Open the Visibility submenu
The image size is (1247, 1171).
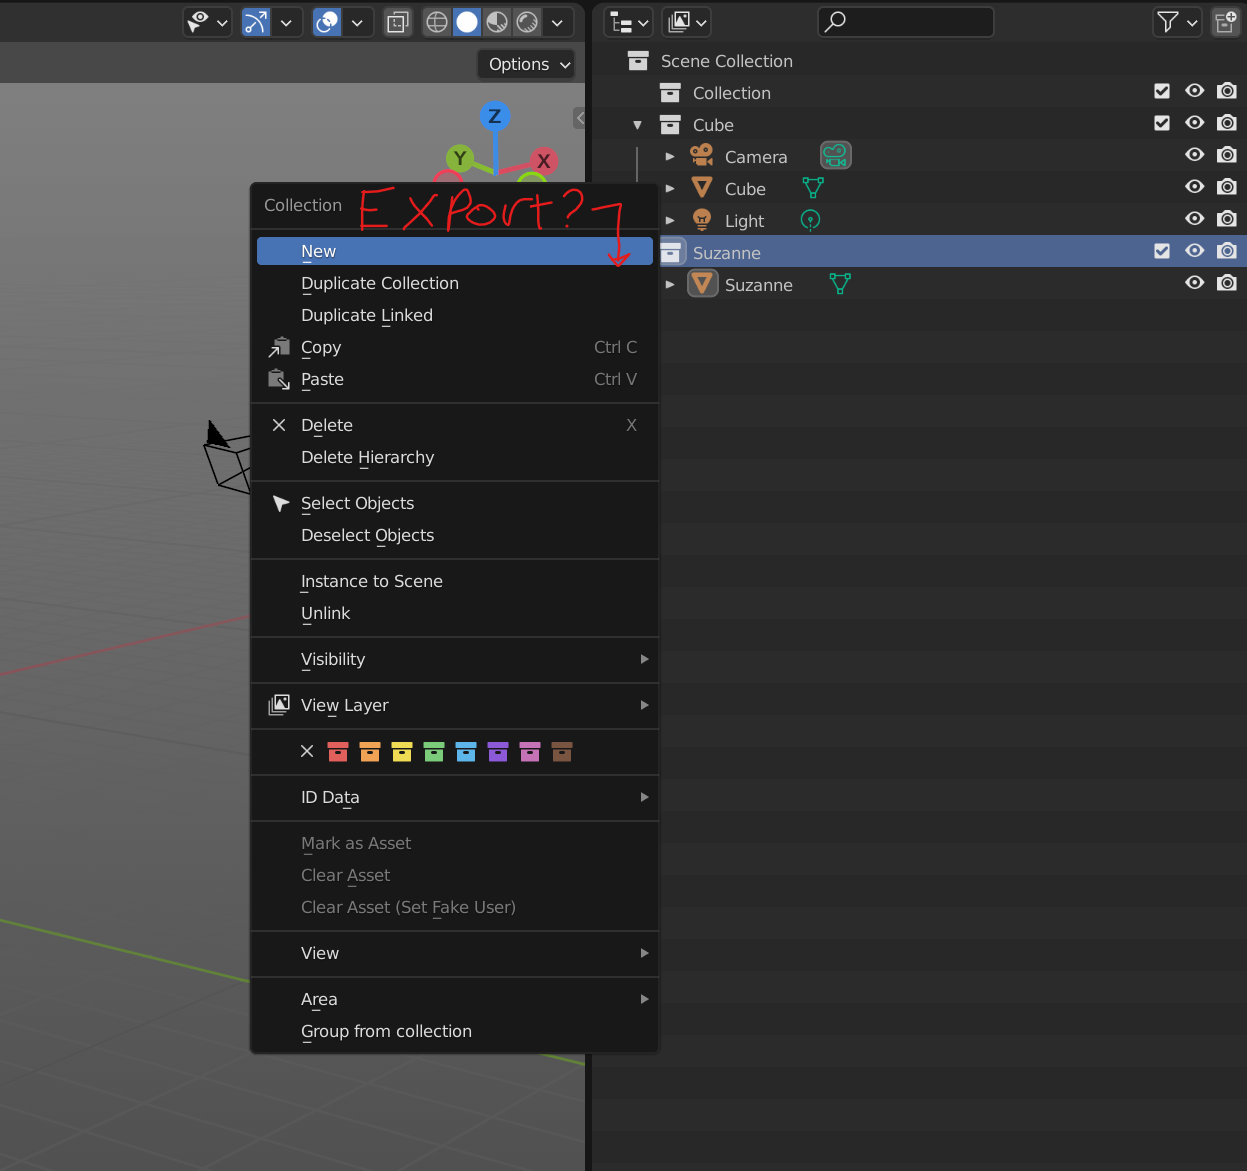click(455, 659)
